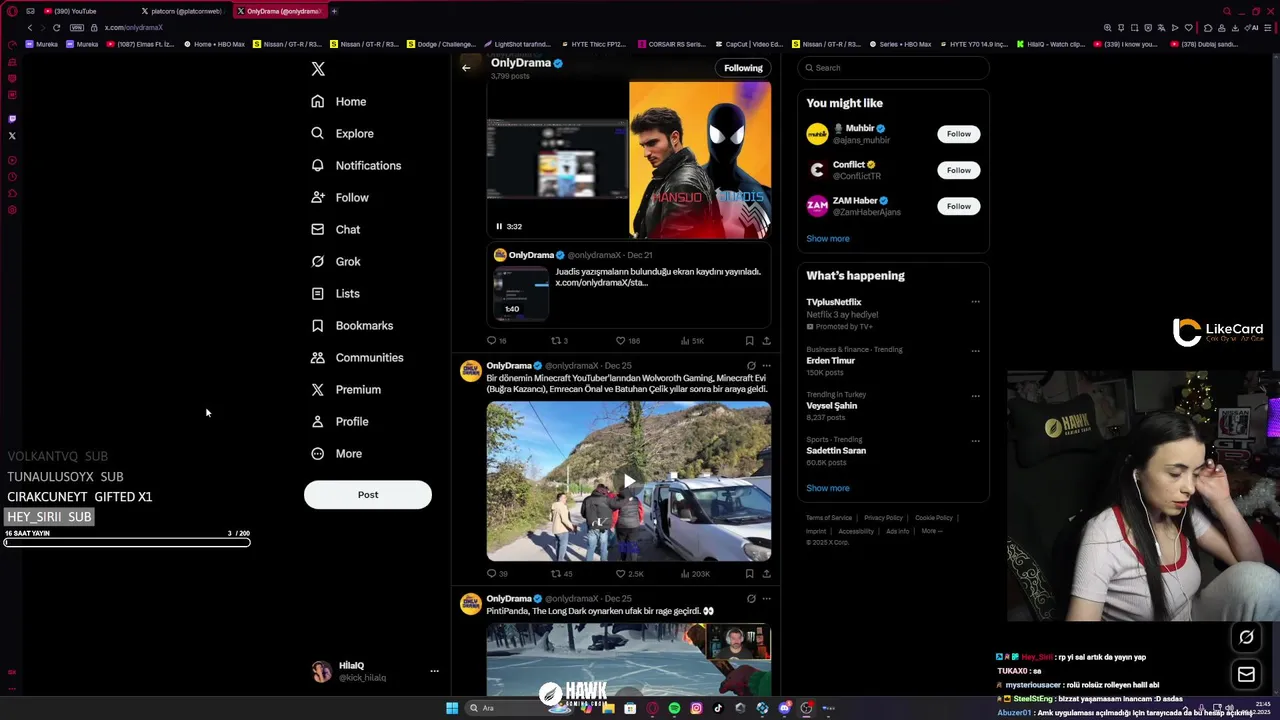The image size is (1280, 720).
Task: Open HilalQ account menu dots
Action: [x=434, y=671]
